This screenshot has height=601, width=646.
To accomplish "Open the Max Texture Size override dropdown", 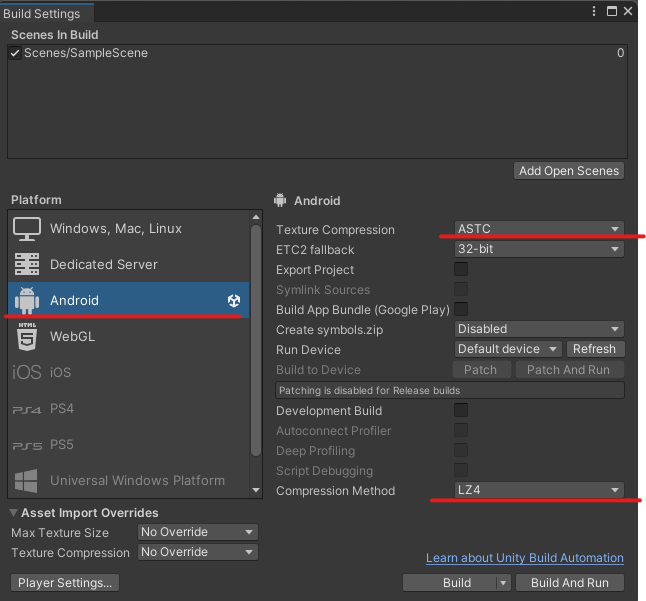I will click(x=198, y=532).
